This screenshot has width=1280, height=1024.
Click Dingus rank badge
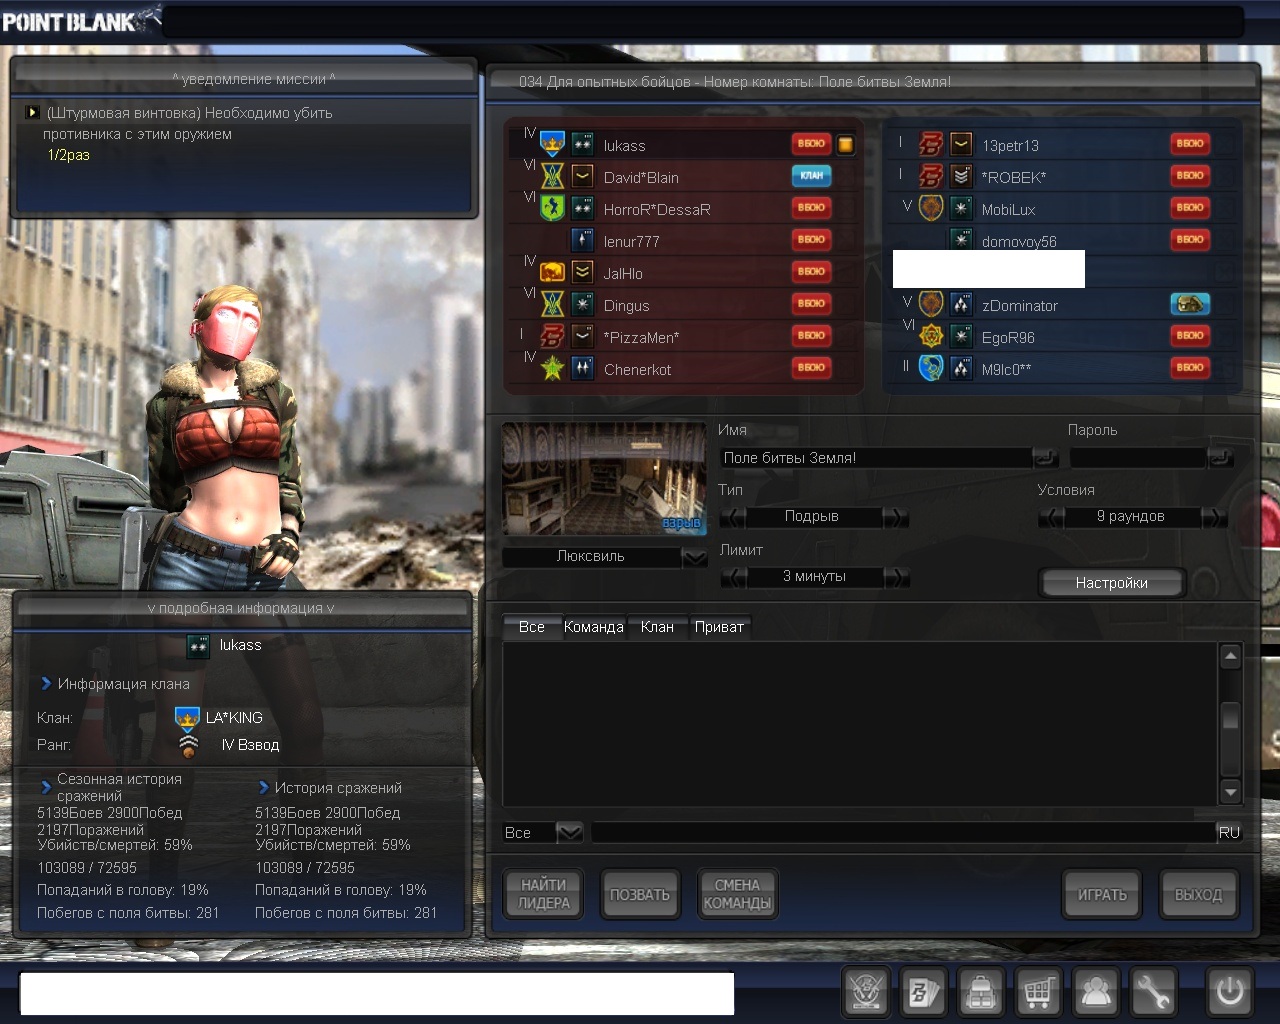point(583,304)
